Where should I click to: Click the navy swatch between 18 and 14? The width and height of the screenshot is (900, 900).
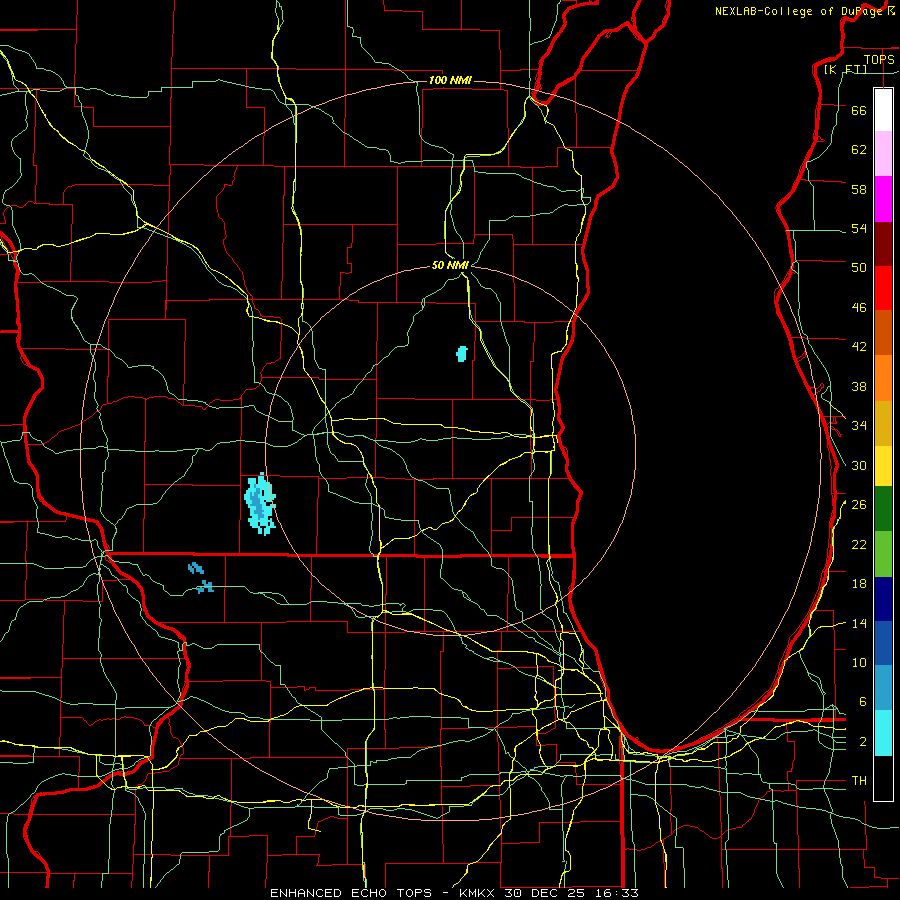[883, 599]
